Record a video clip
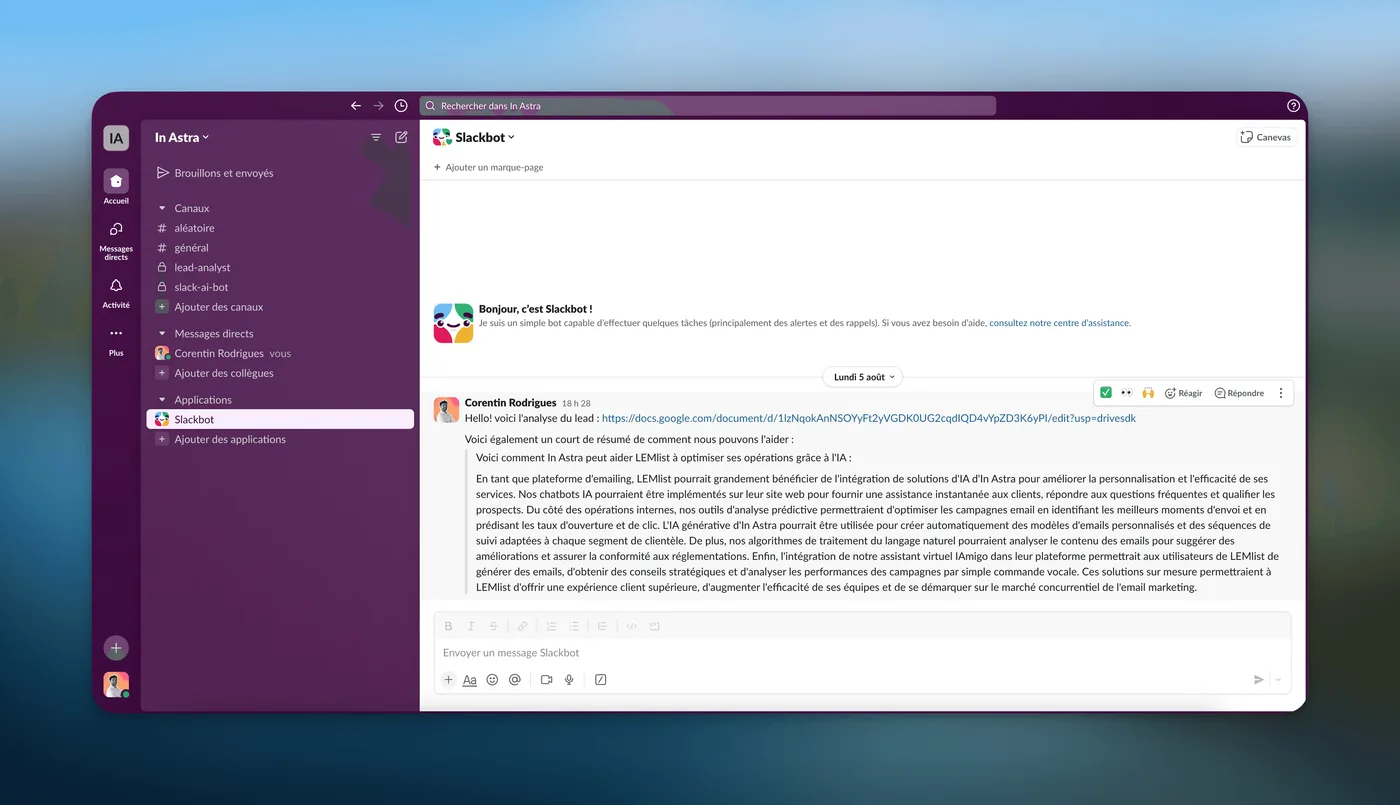 [547, 679]
